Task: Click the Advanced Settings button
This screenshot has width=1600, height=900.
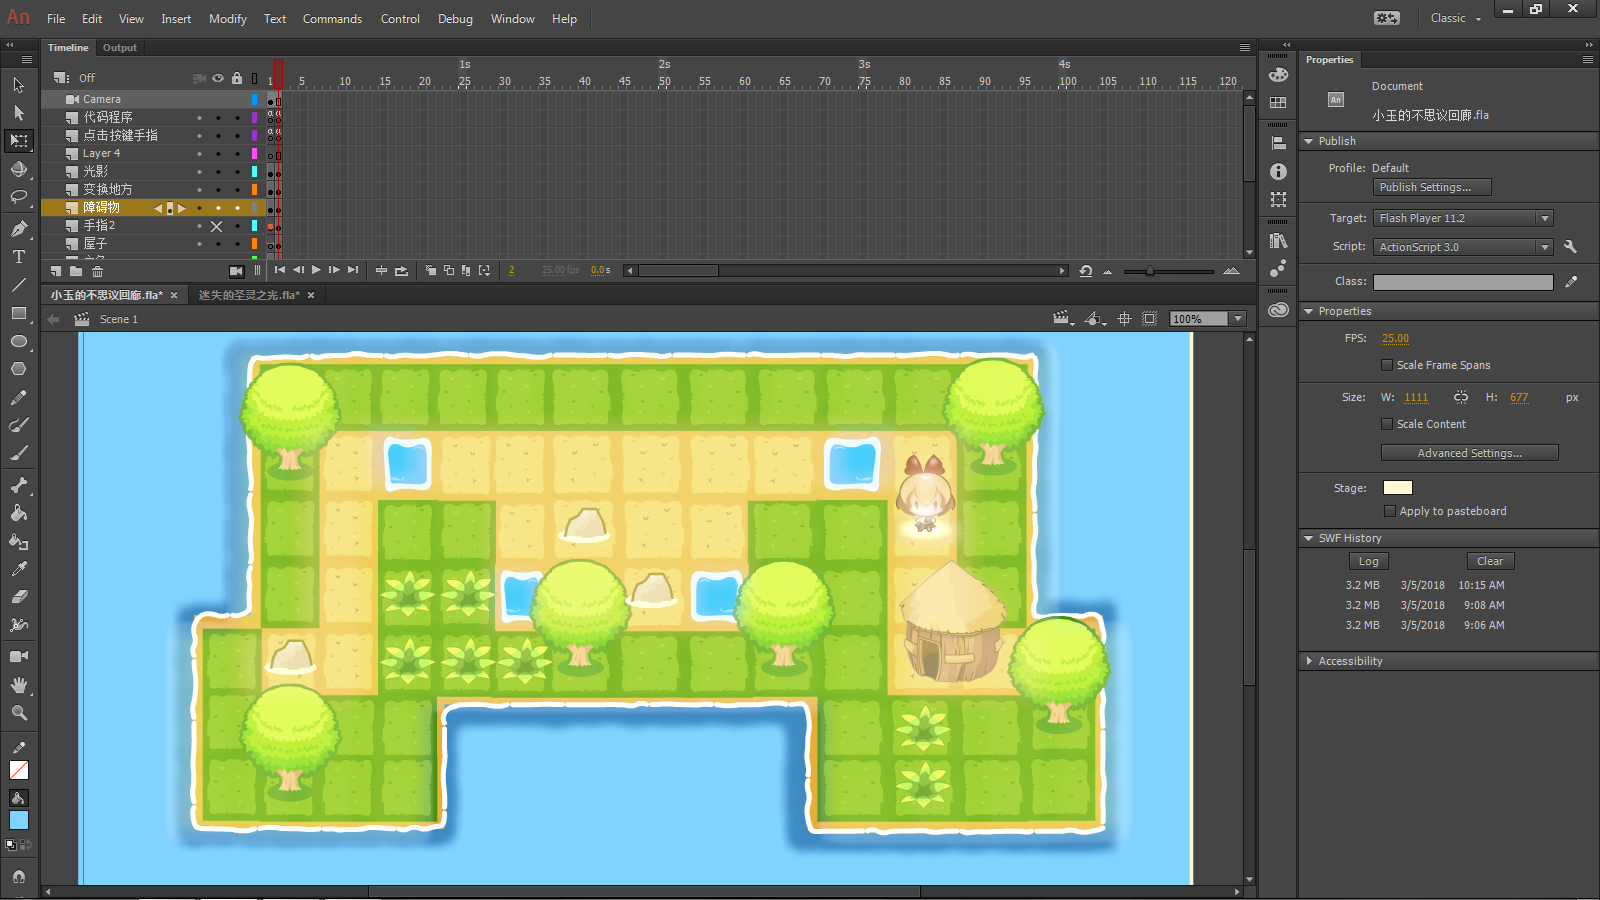Action: (x=1469, y=453)
